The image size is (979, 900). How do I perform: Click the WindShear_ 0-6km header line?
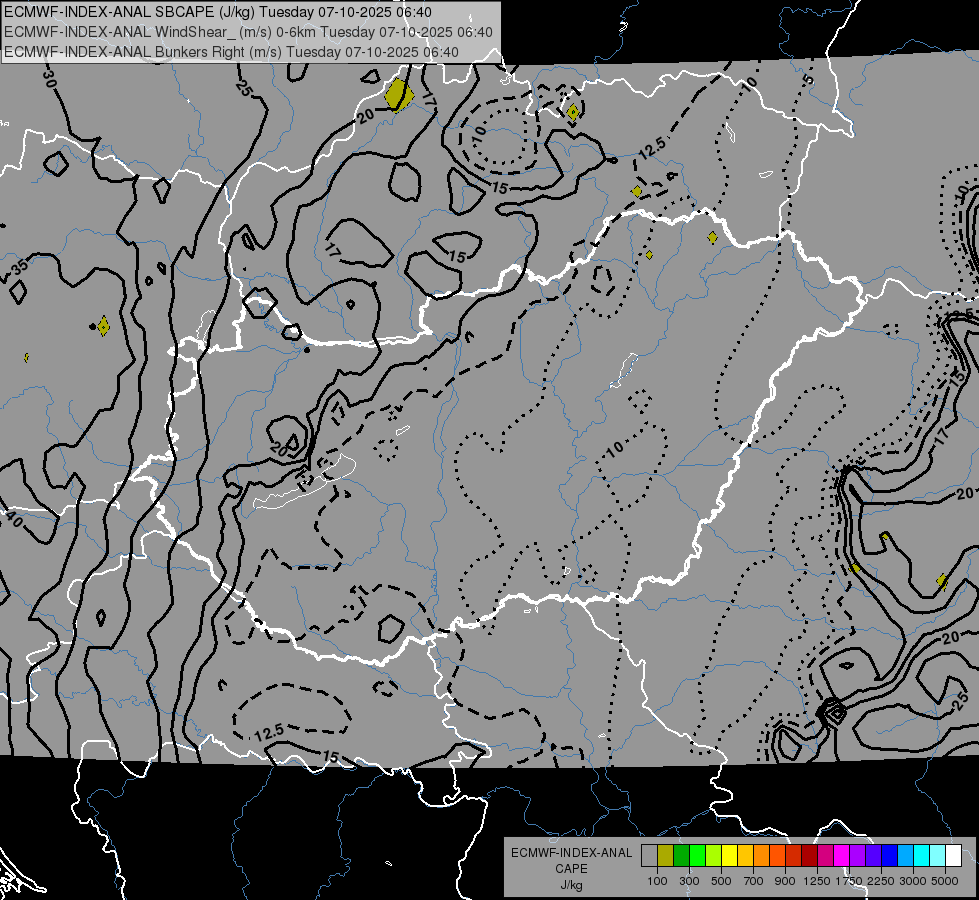click(248, 32)
